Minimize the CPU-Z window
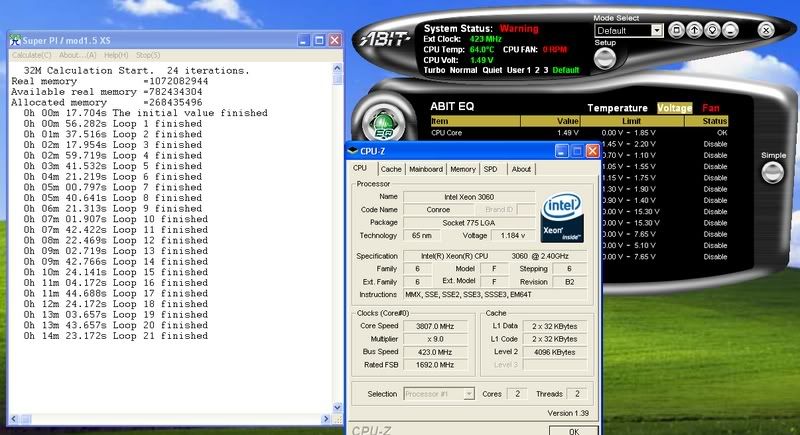The width and height of the screenshot is (800, 435). coord(562,151)
